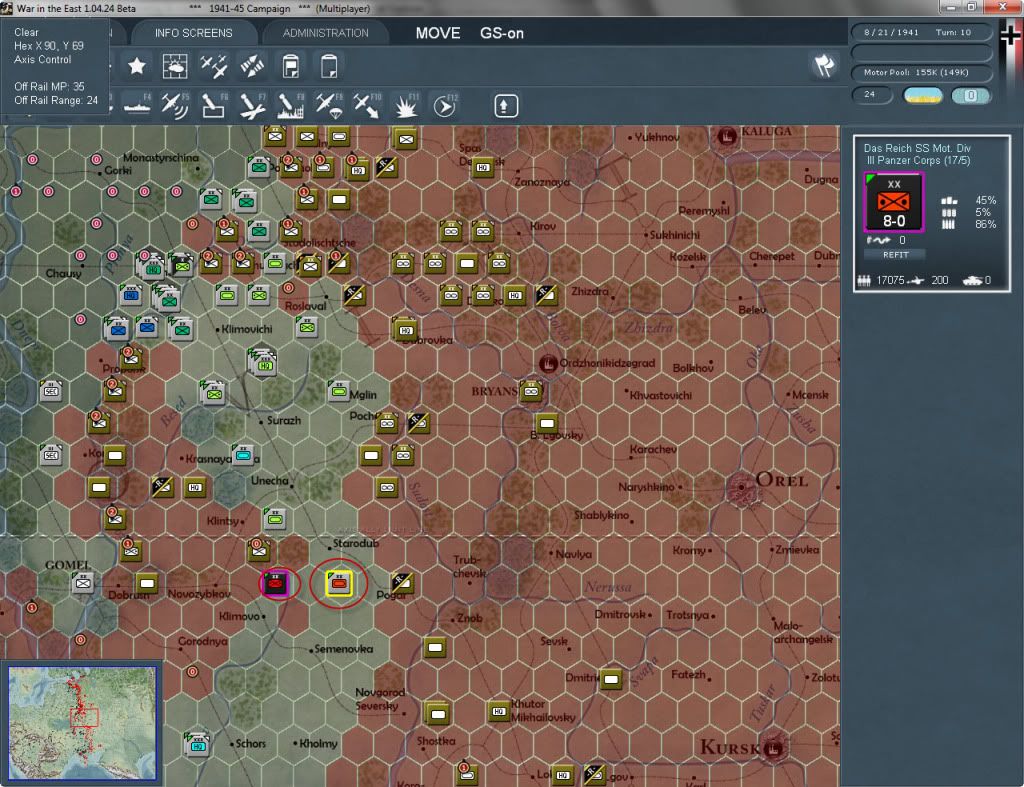Select the F9 air transport mode icon

(x=328, y=106)
